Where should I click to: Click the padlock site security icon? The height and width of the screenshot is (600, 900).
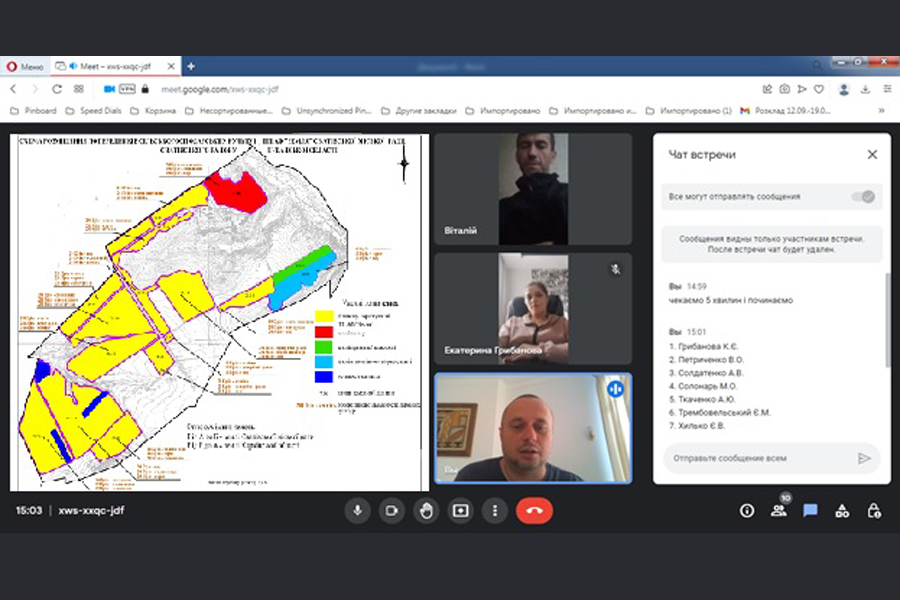click(x=145, y=89)
